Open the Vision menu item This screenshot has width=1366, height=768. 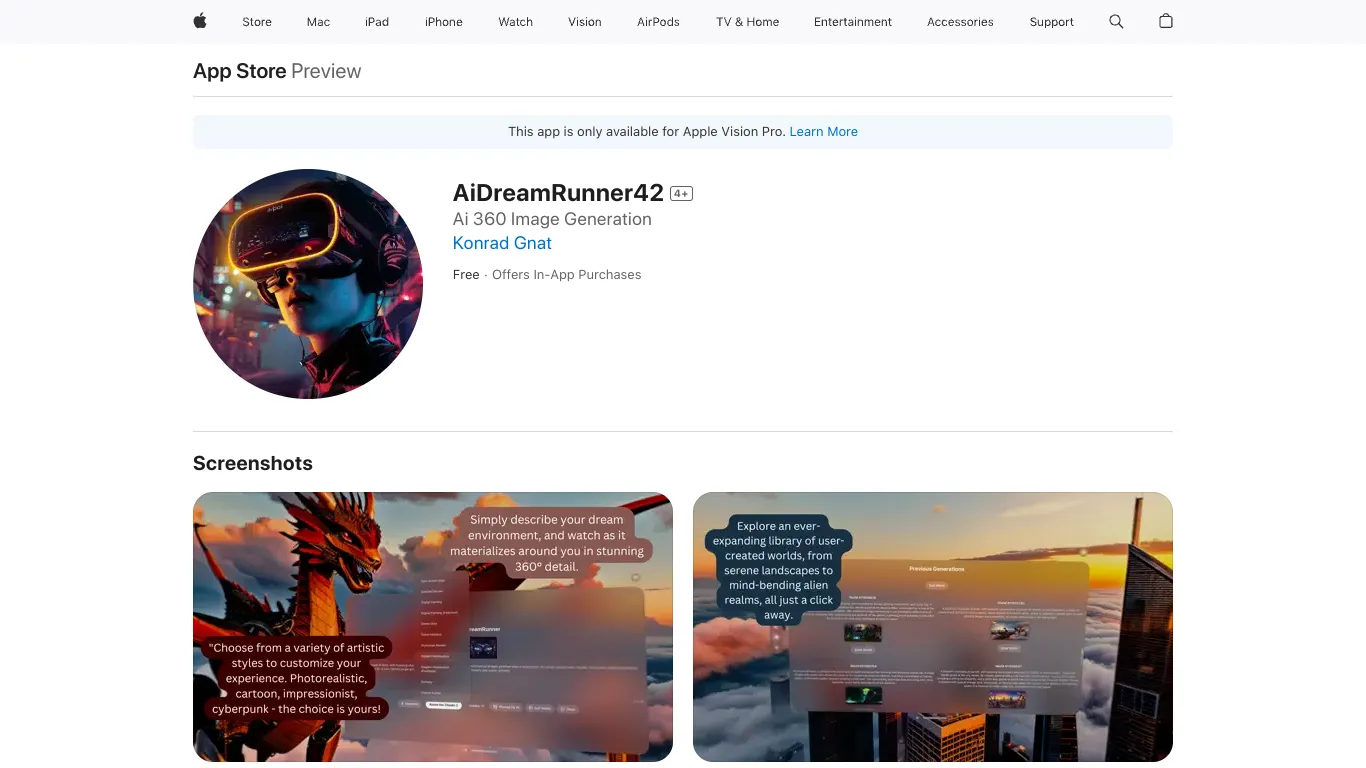[x=585, y=22]
